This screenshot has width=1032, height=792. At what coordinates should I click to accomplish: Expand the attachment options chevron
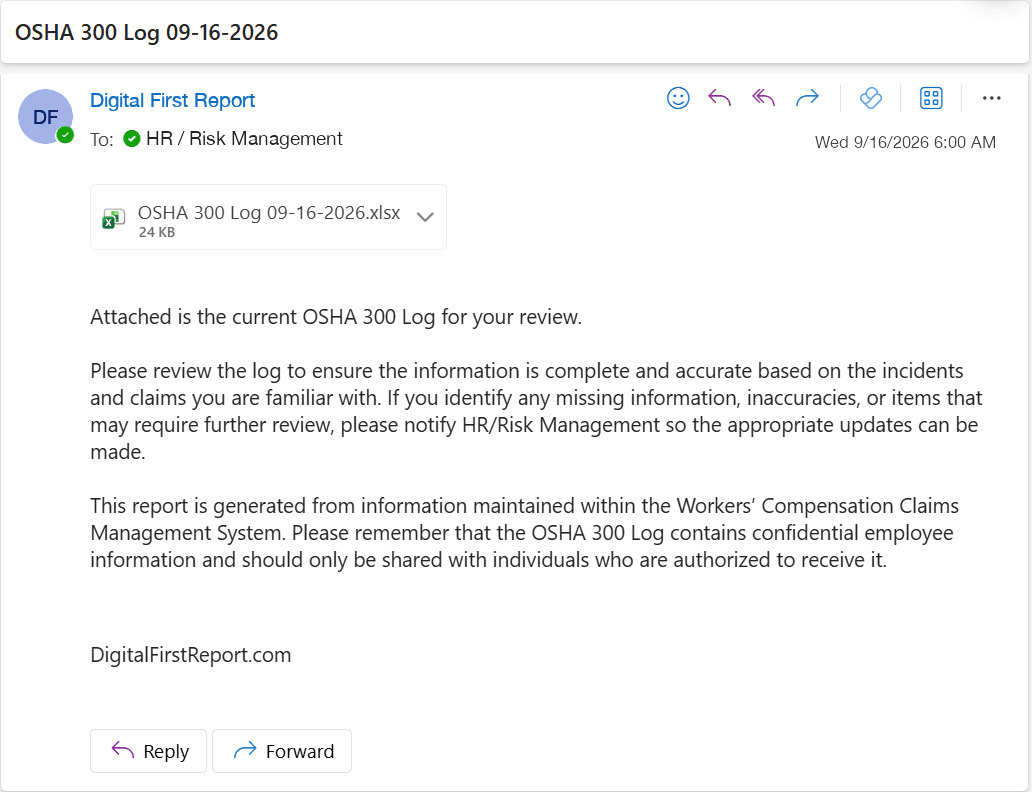click(425, 217)
